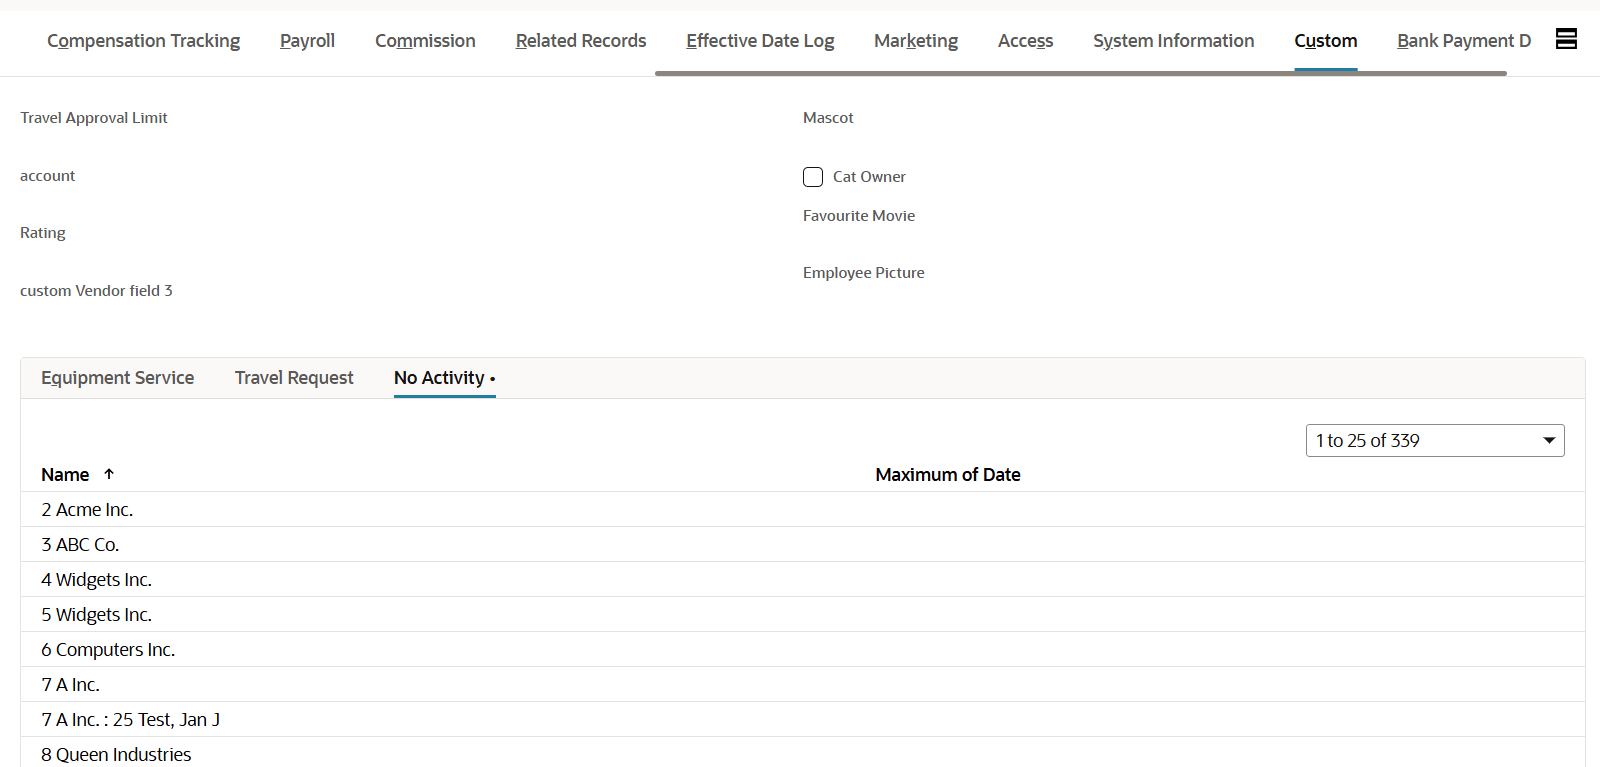Click the Mascot field label

click(x=828, y=118)
